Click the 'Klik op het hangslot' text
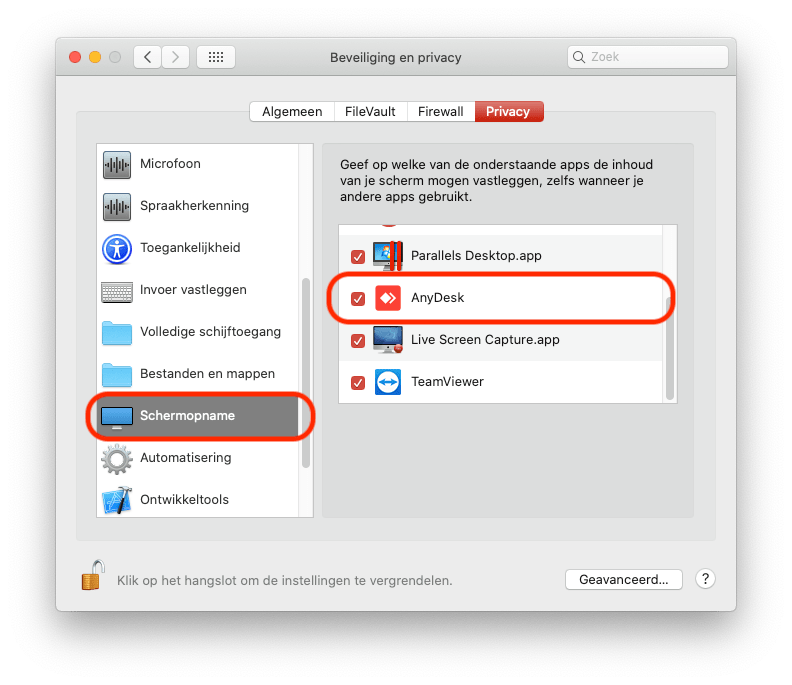This screenshot has width=792, height=685. 285,580
